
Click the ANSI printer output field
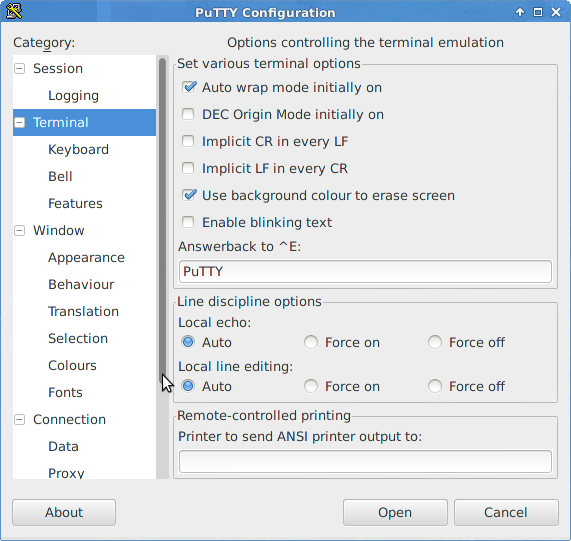pyautogui.click(x=365, y=461)
